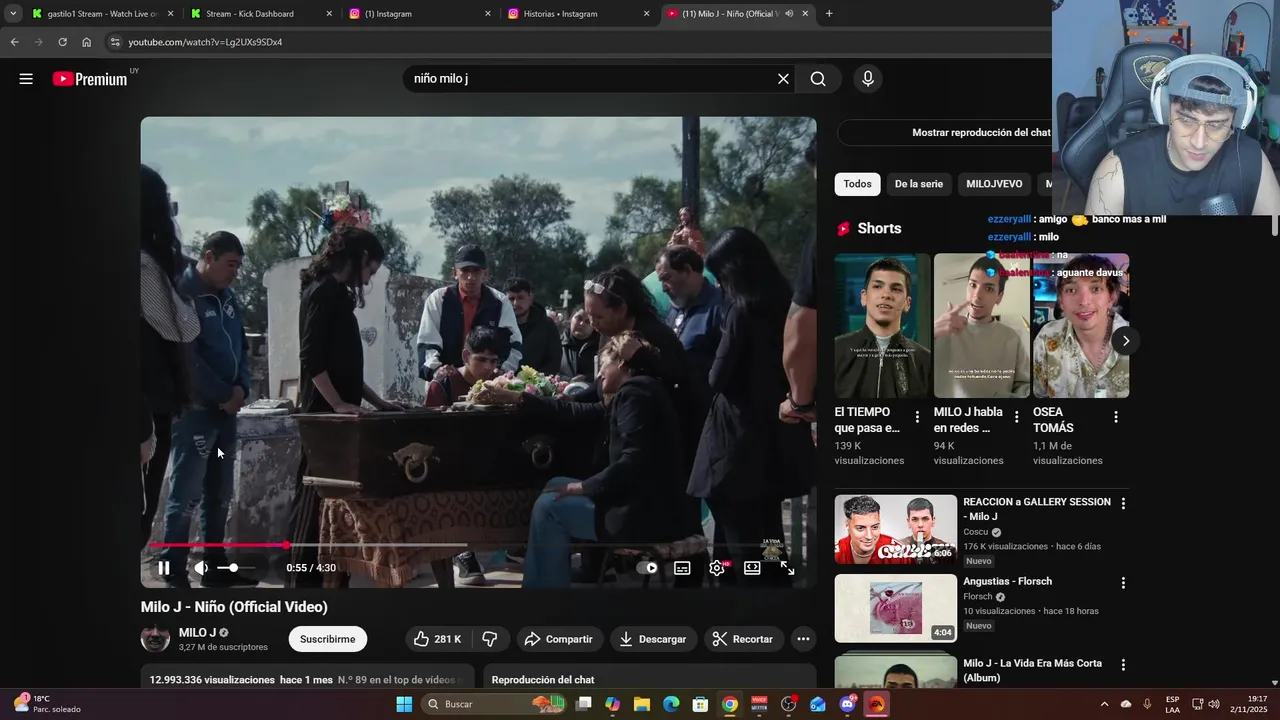Screen dimensions: 1280x720
Task: Open a new browser tab
Action: click(x=829, y=14)
